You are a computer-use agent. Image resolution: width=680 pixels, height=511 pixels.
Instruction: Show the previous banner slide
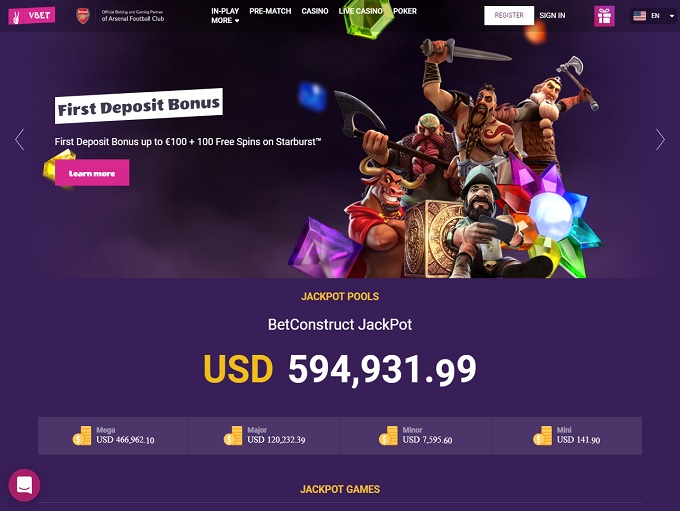(x=20, y=140)
